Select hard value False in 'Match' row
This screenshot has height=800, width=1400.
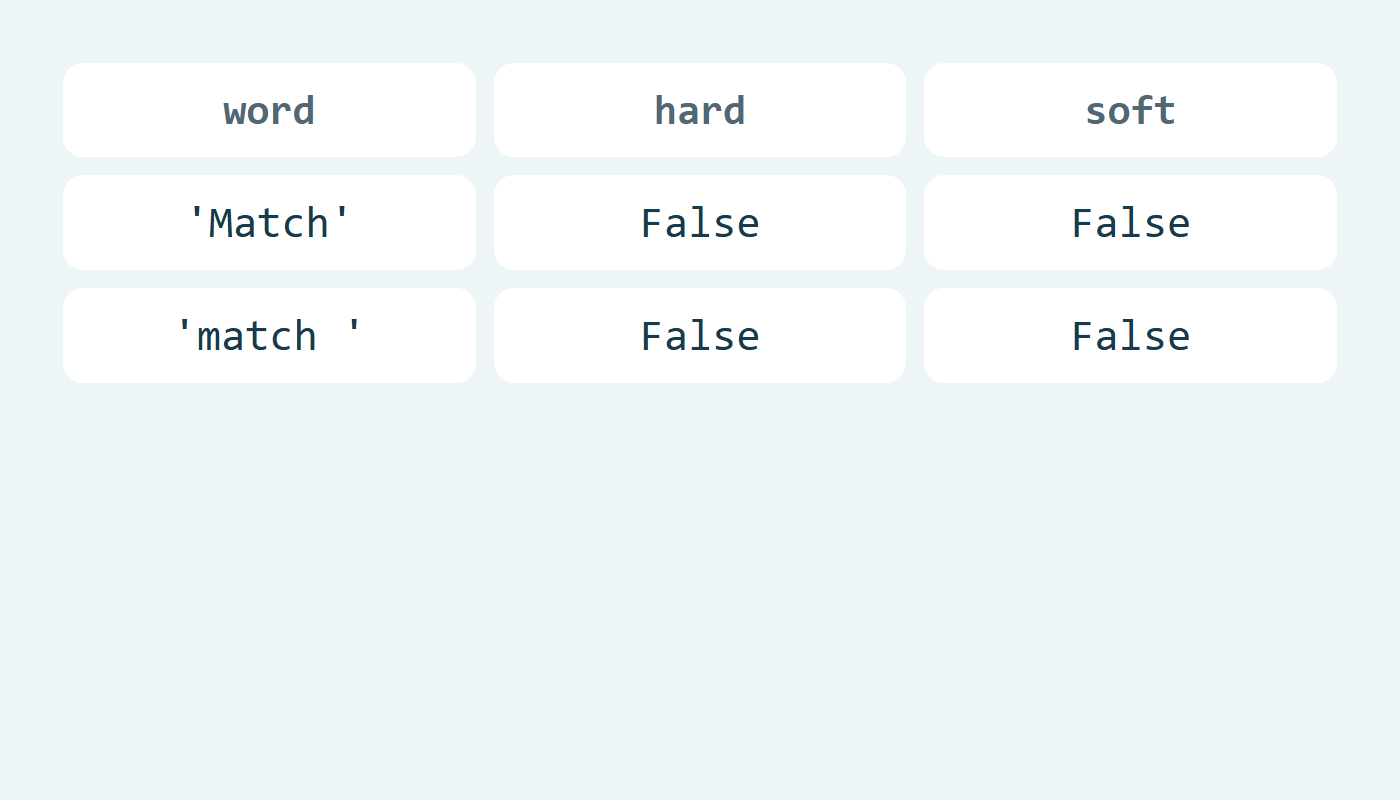click(x=700, y=222)
